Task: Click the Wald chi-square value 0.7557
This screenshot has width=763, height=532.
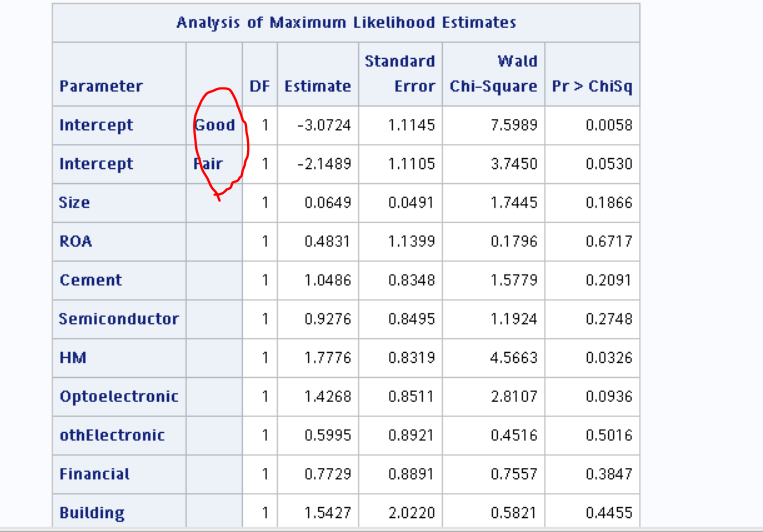Action: 514,474
